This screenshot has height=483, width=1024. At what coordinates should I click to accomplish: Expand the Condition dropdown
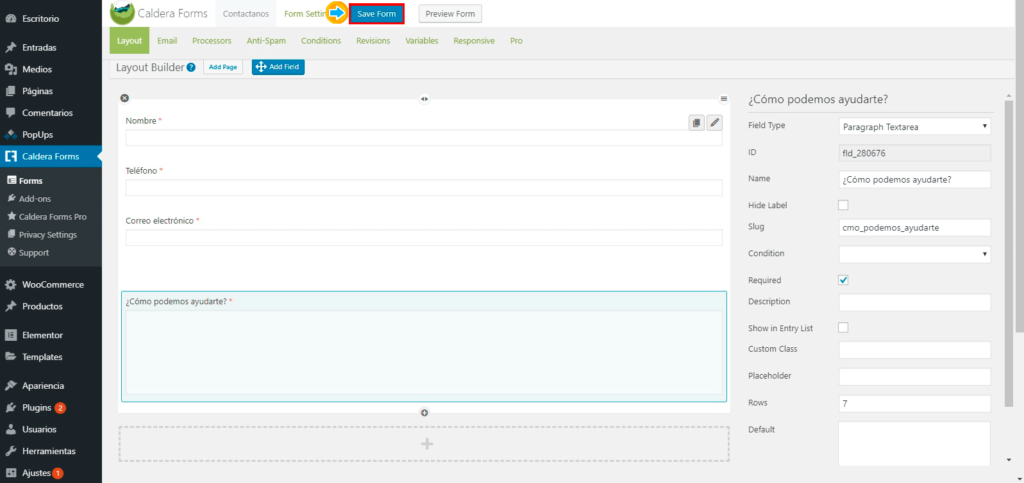coord(914,254)
